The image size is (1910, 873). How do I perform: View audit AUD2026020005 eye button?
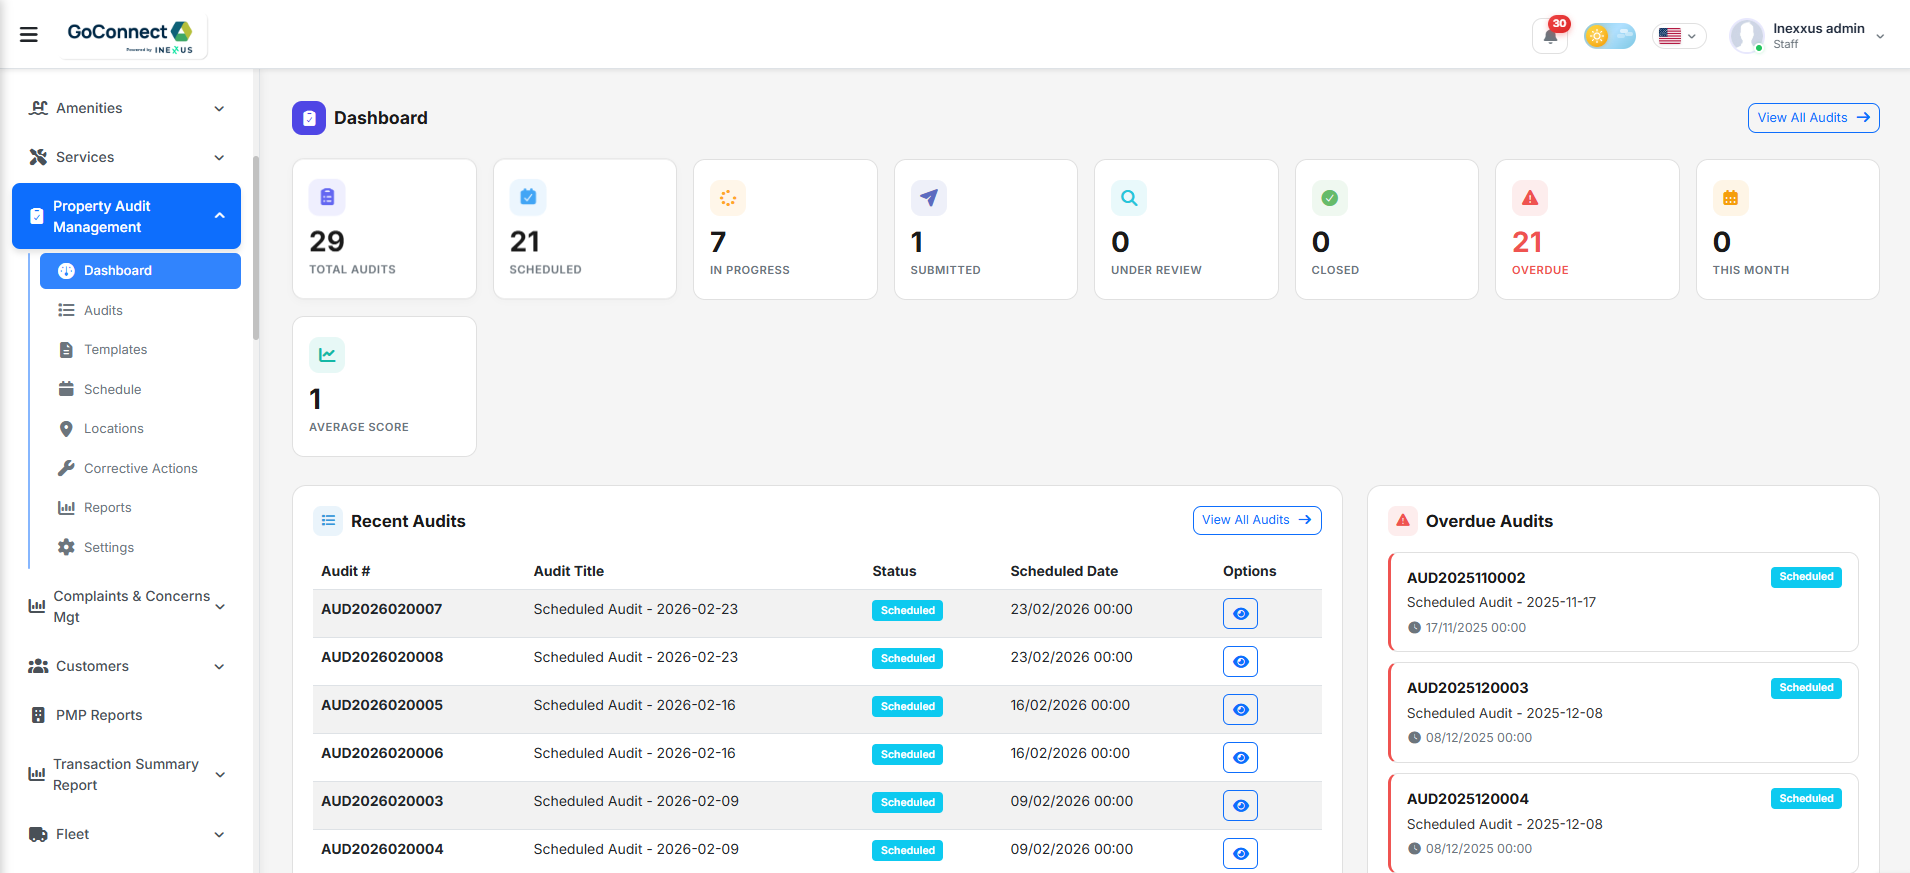[x=1240, y=710]
